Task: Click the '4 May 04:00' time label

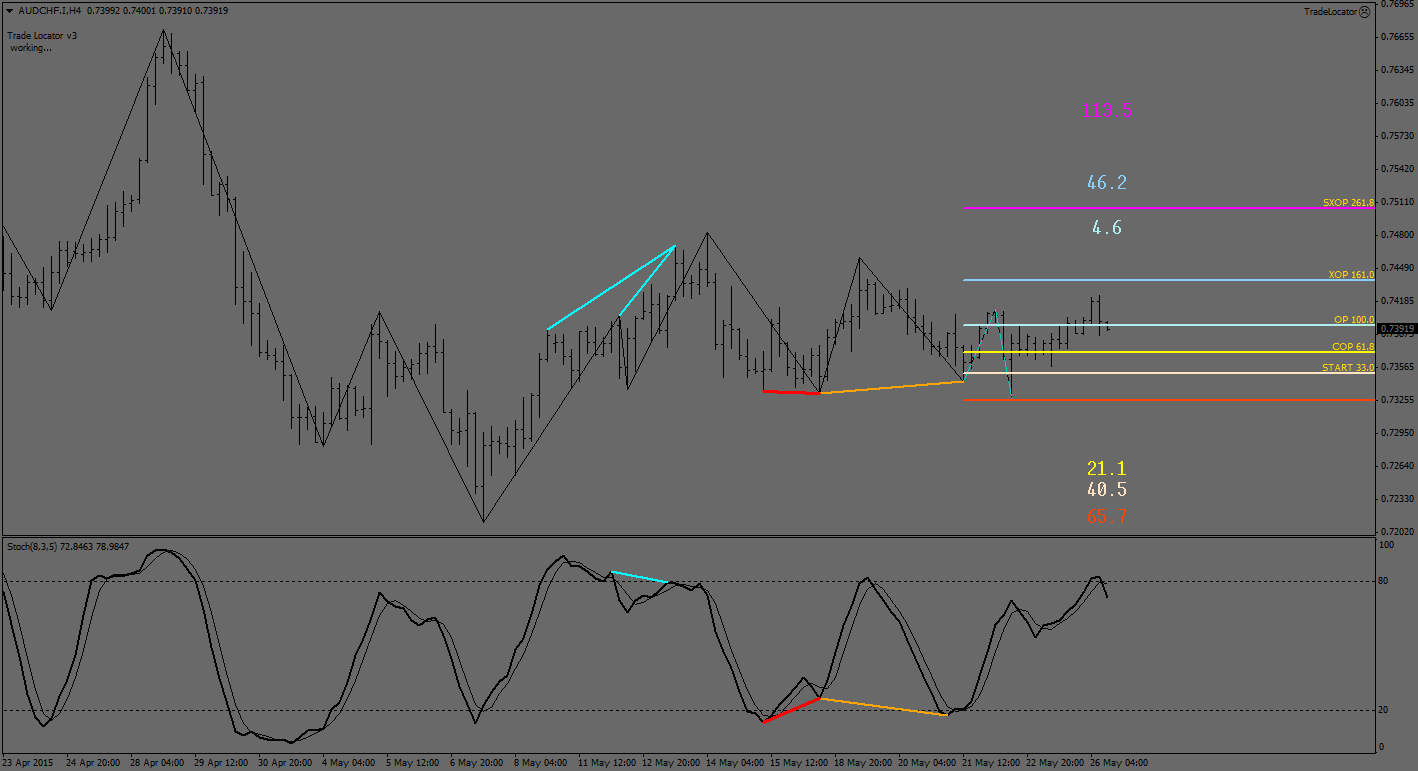Action: [348, 762]
